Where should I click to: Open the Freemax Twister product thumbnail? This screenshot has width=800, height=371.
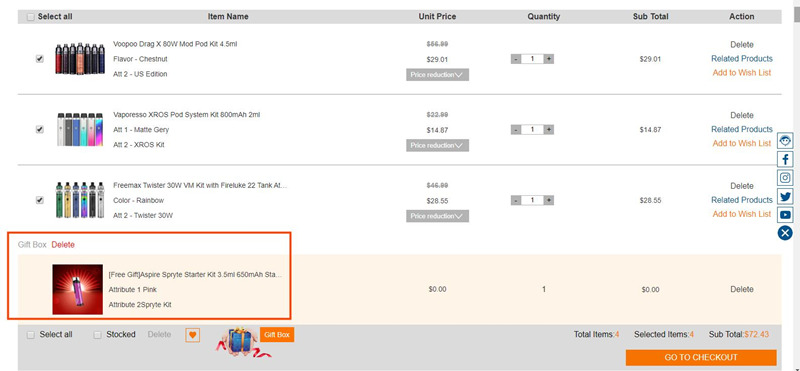click(x=80, y=200)
